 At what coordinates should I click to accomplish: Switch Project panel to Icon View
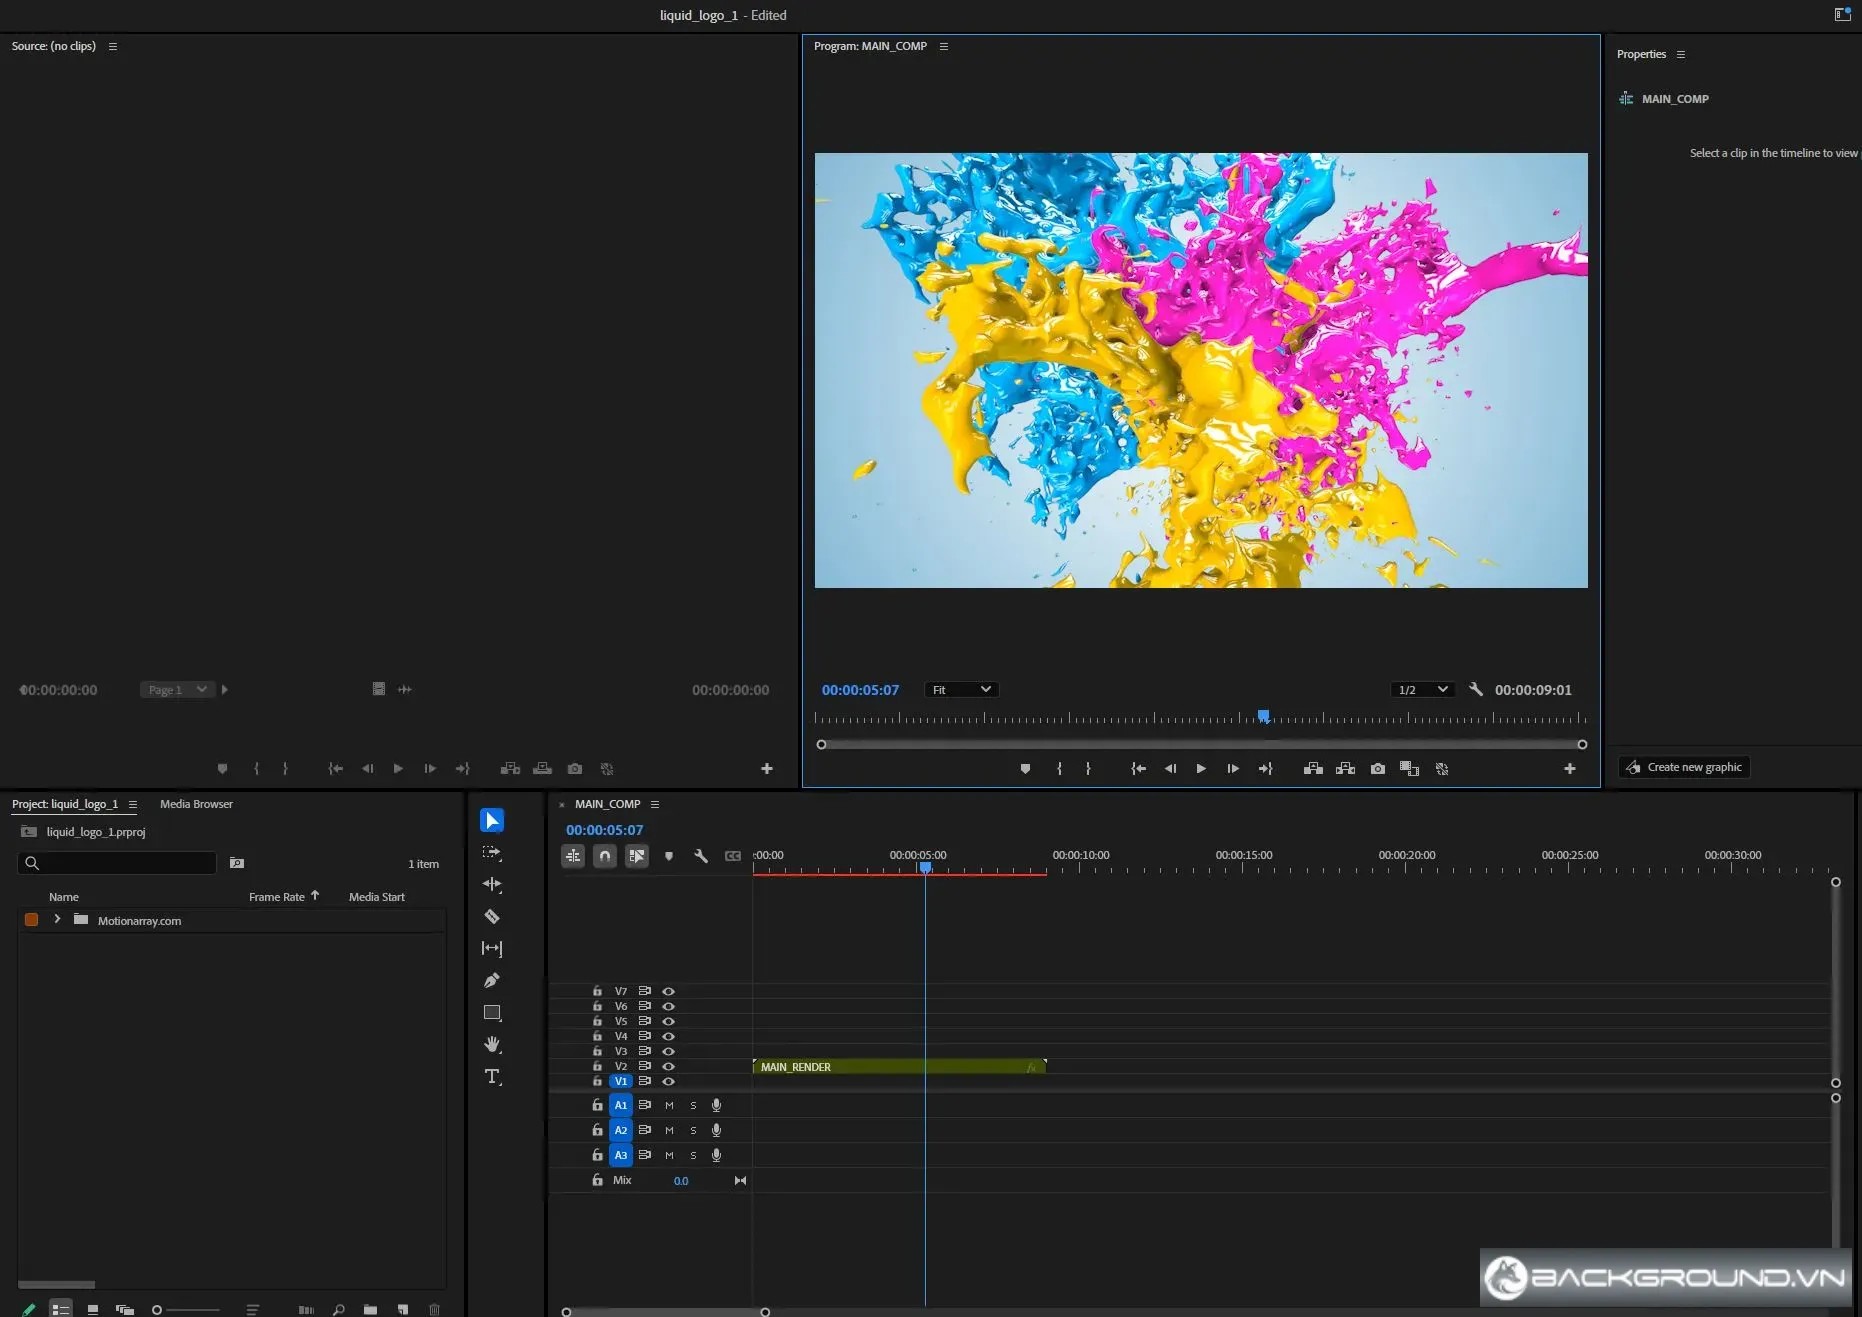[x=93, y=1309]
